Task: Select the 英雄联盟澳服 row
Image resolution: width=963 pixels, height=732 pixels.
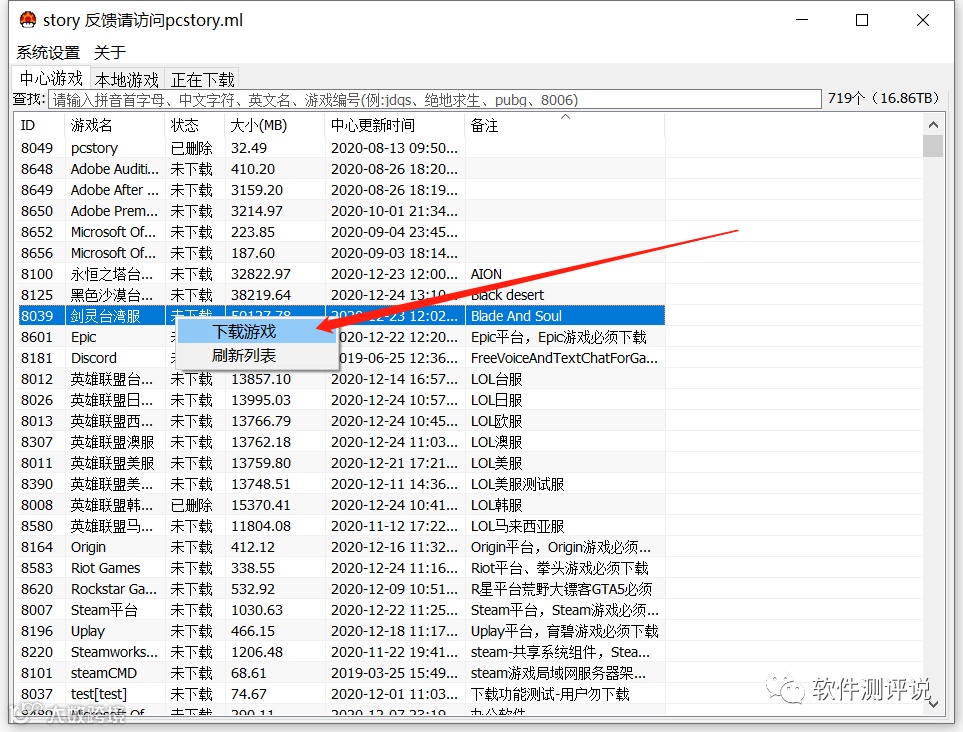Action: pyautogui.click(x=341, y=442)
